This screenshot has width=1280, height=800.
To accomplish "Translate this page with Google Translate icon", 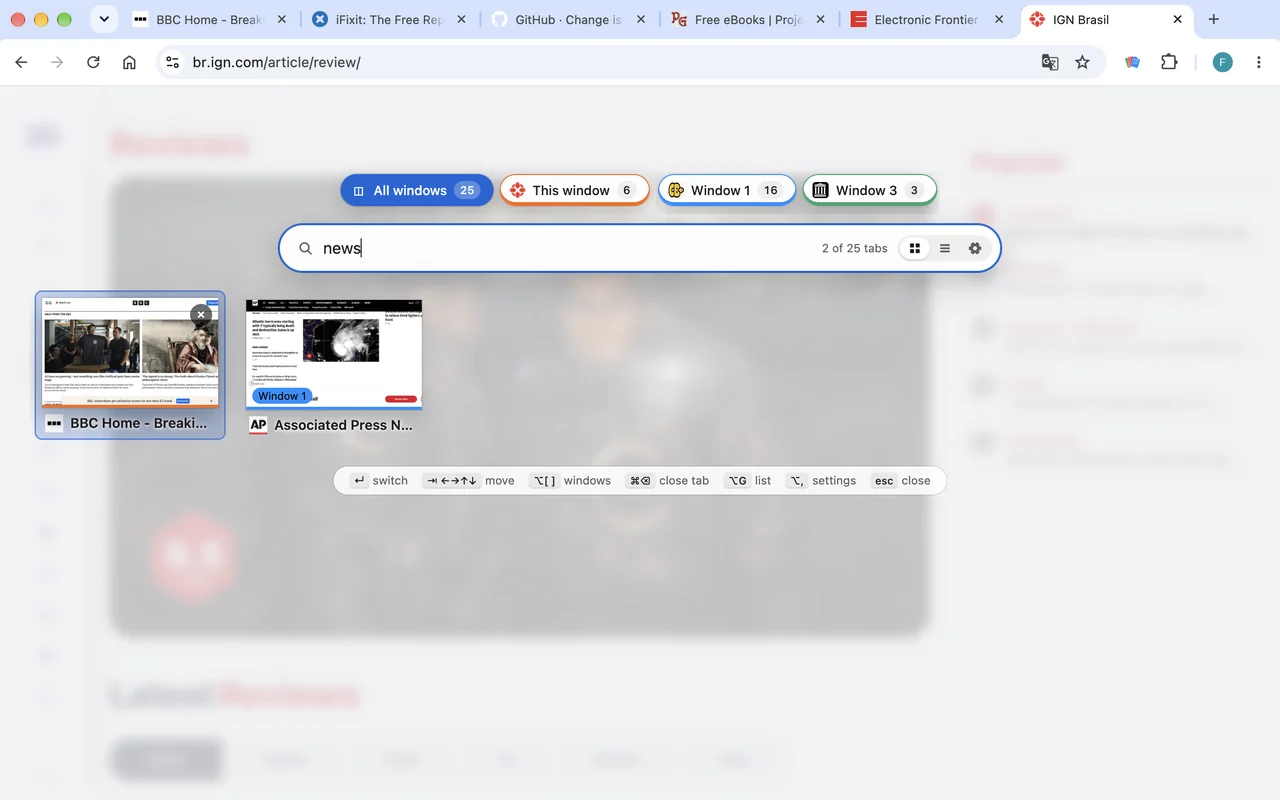I will (x=1050, y=62).
